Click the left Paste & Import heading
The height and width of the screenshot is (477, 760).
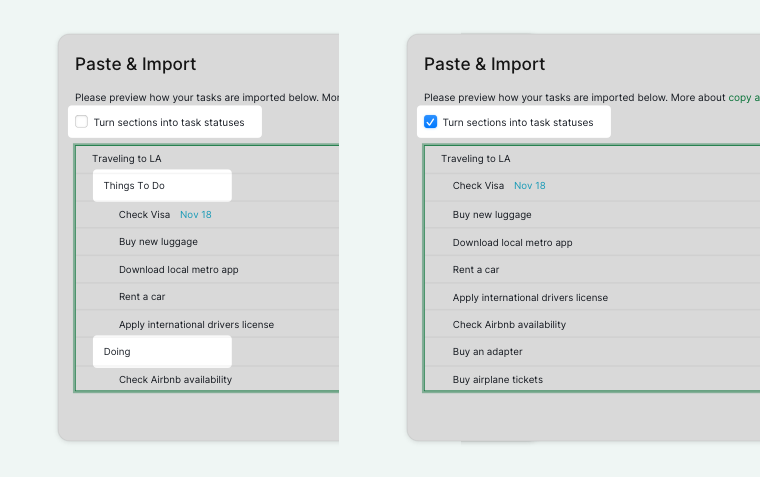coord(136,64)
